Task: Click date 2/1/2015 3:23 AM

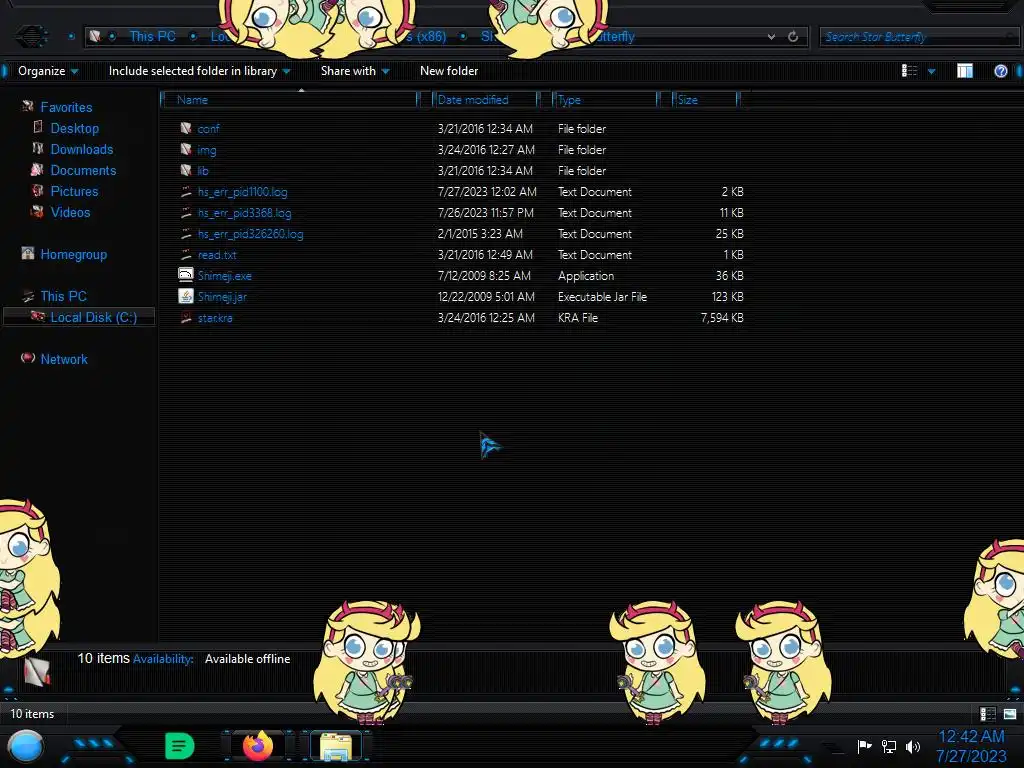Action: (480, 233)
